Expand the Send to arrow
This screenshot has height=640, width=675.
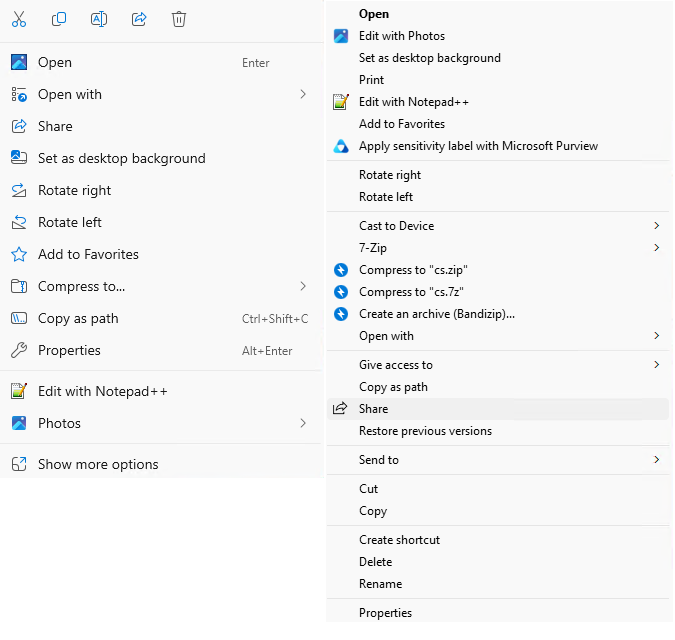[x=656, y=460]
